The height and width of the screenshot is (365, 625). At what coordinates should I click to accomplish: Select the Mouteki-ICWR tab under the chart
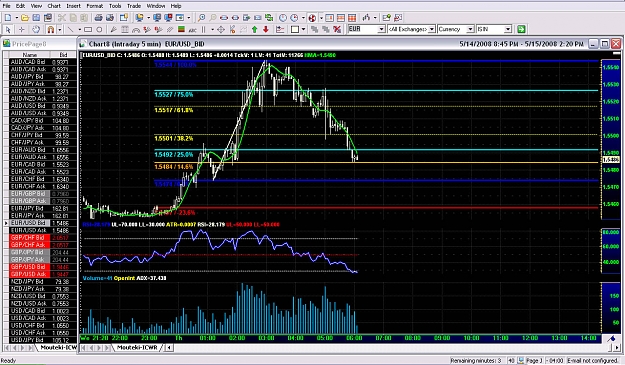tap(137, 347)
